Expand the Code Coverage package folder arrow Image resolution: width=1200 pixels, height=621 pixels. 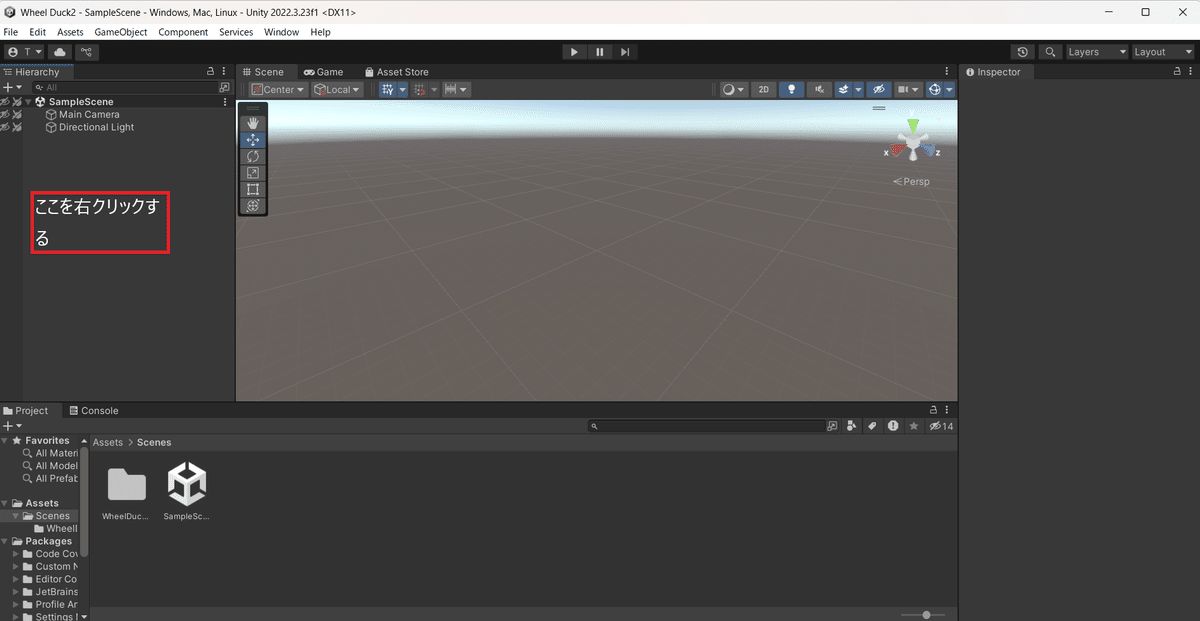16,554
